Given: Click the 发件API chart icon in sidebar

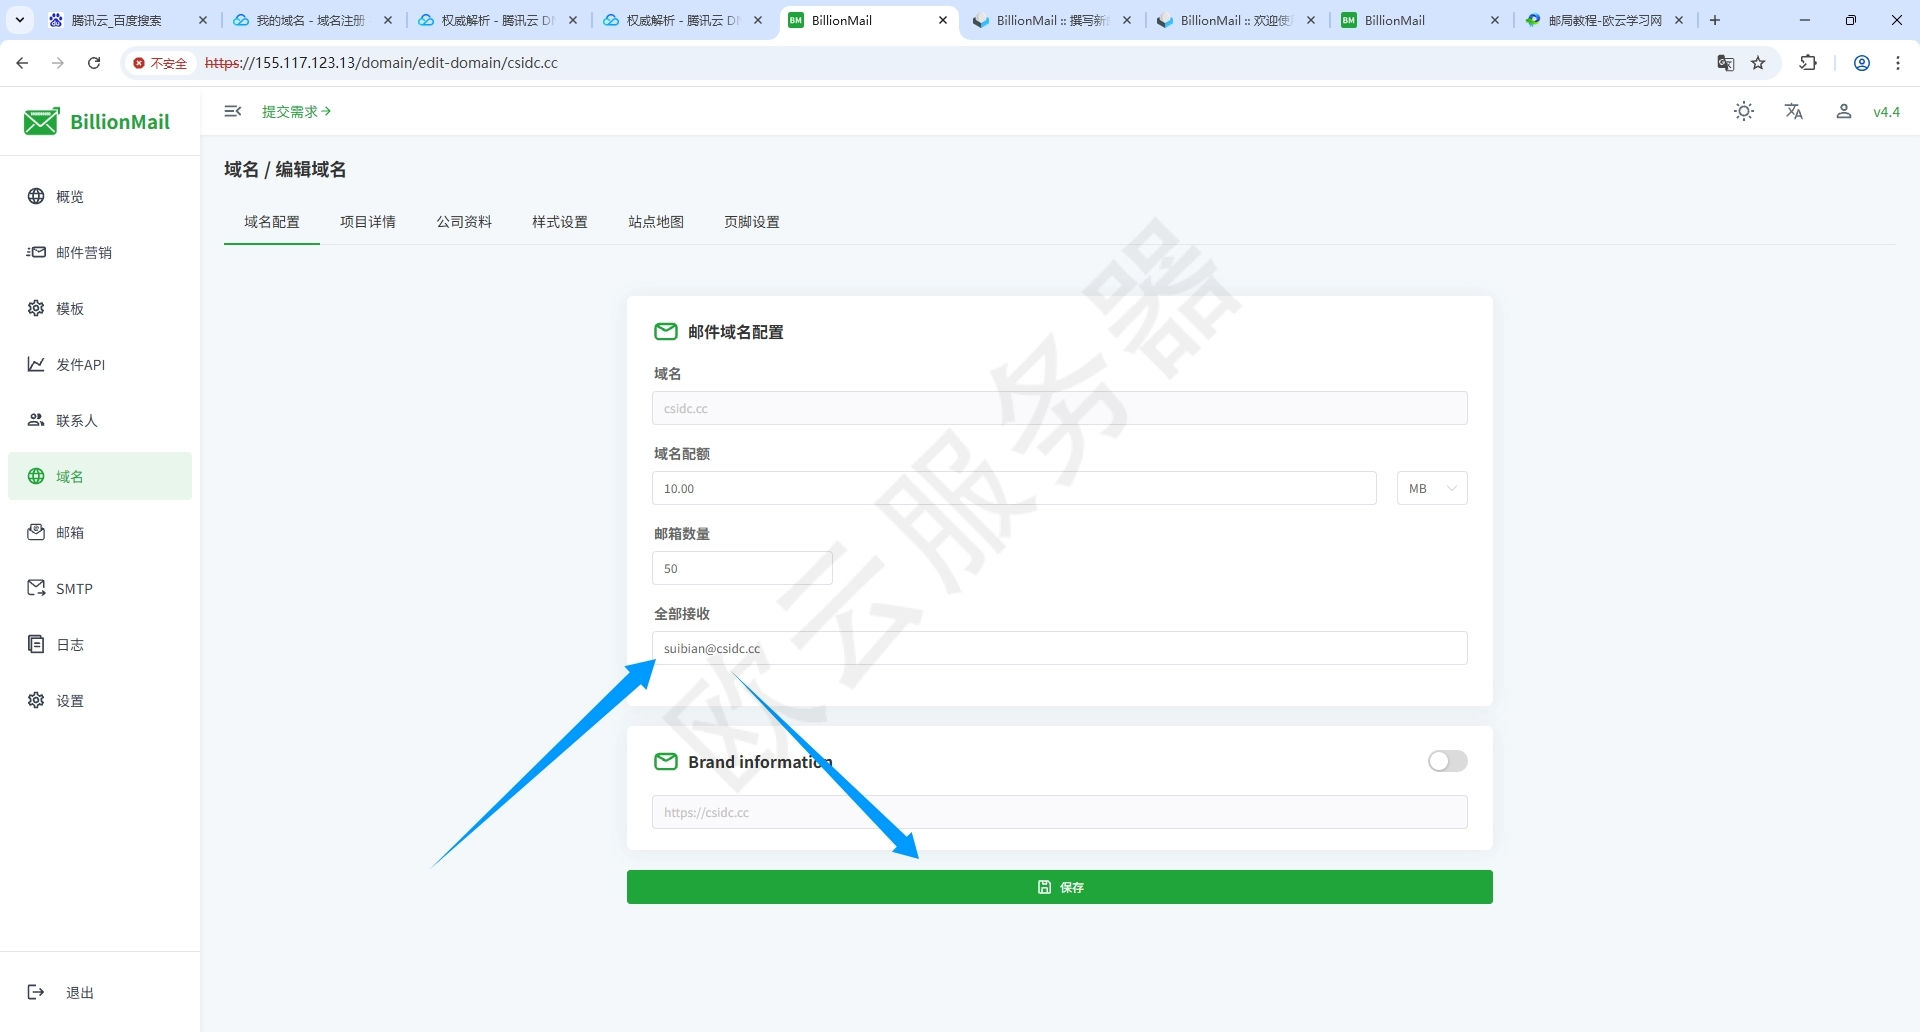Looking at the screenshot, I should click(36, 364).
